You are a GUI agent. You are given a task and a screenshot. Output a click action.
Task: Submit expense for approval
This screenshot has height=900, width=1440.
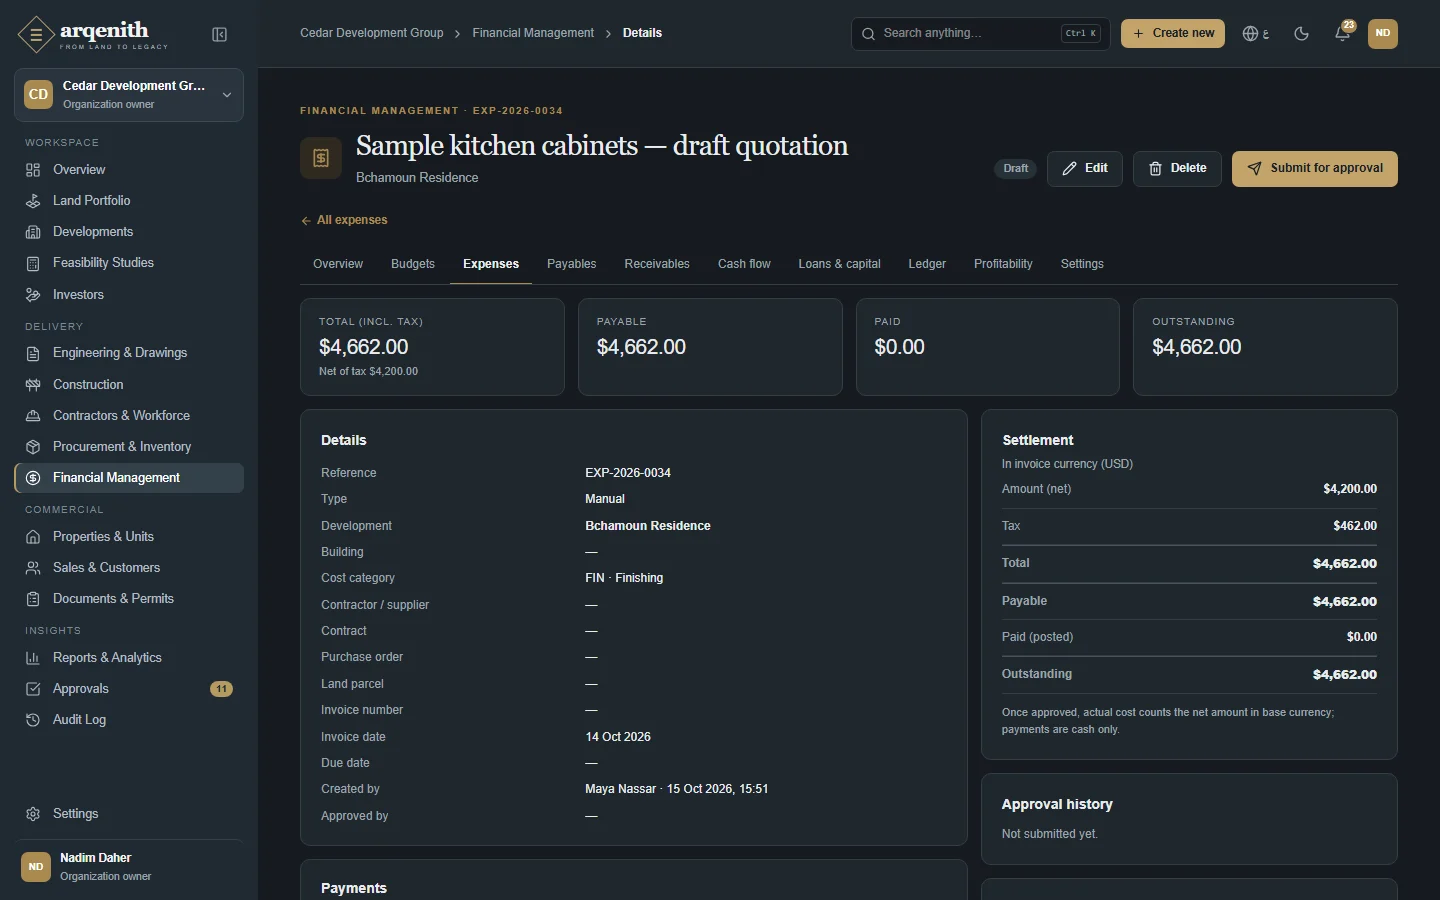(x=1315, y=169)
